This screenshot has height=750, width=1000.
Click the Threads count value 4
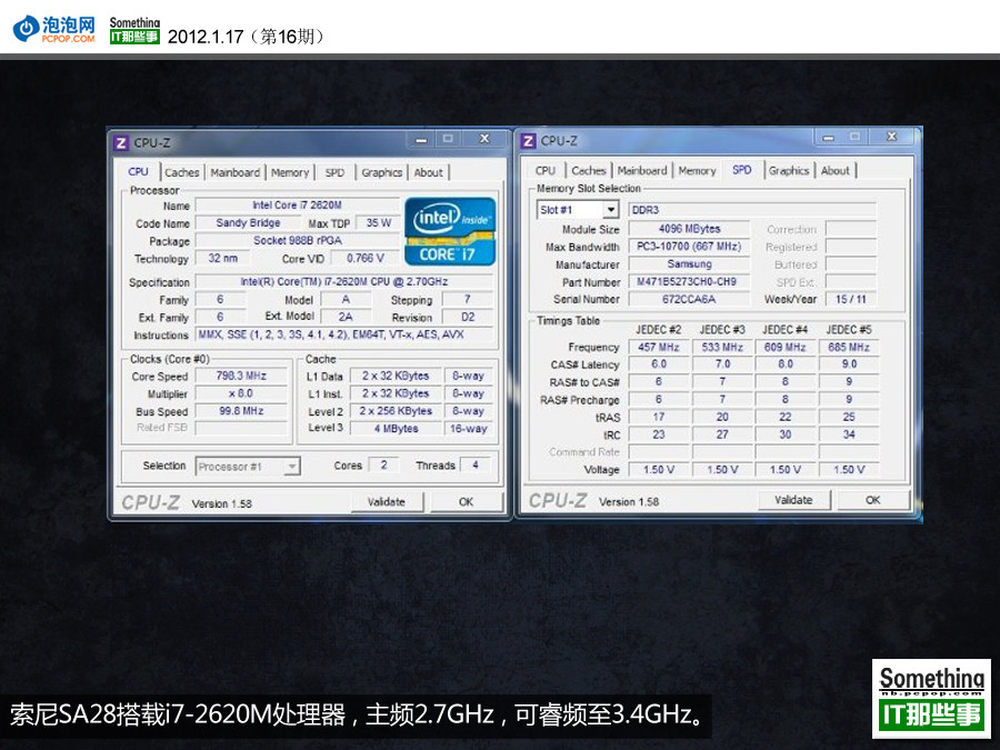[475, 466]
